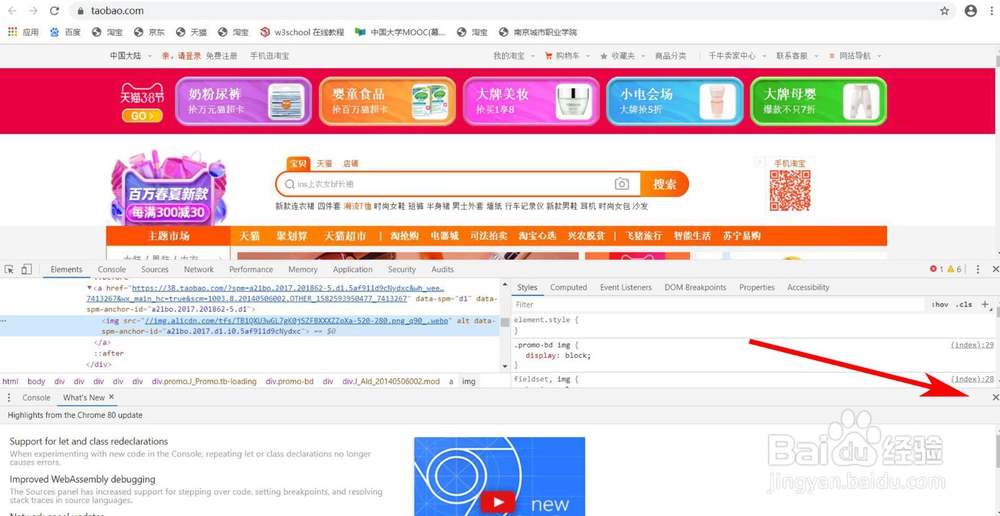Open the 天猫 bookmark
Image resolution: width=1000 pixels, height=516 pixels.
pyautogui.click(x=191, y=32)
